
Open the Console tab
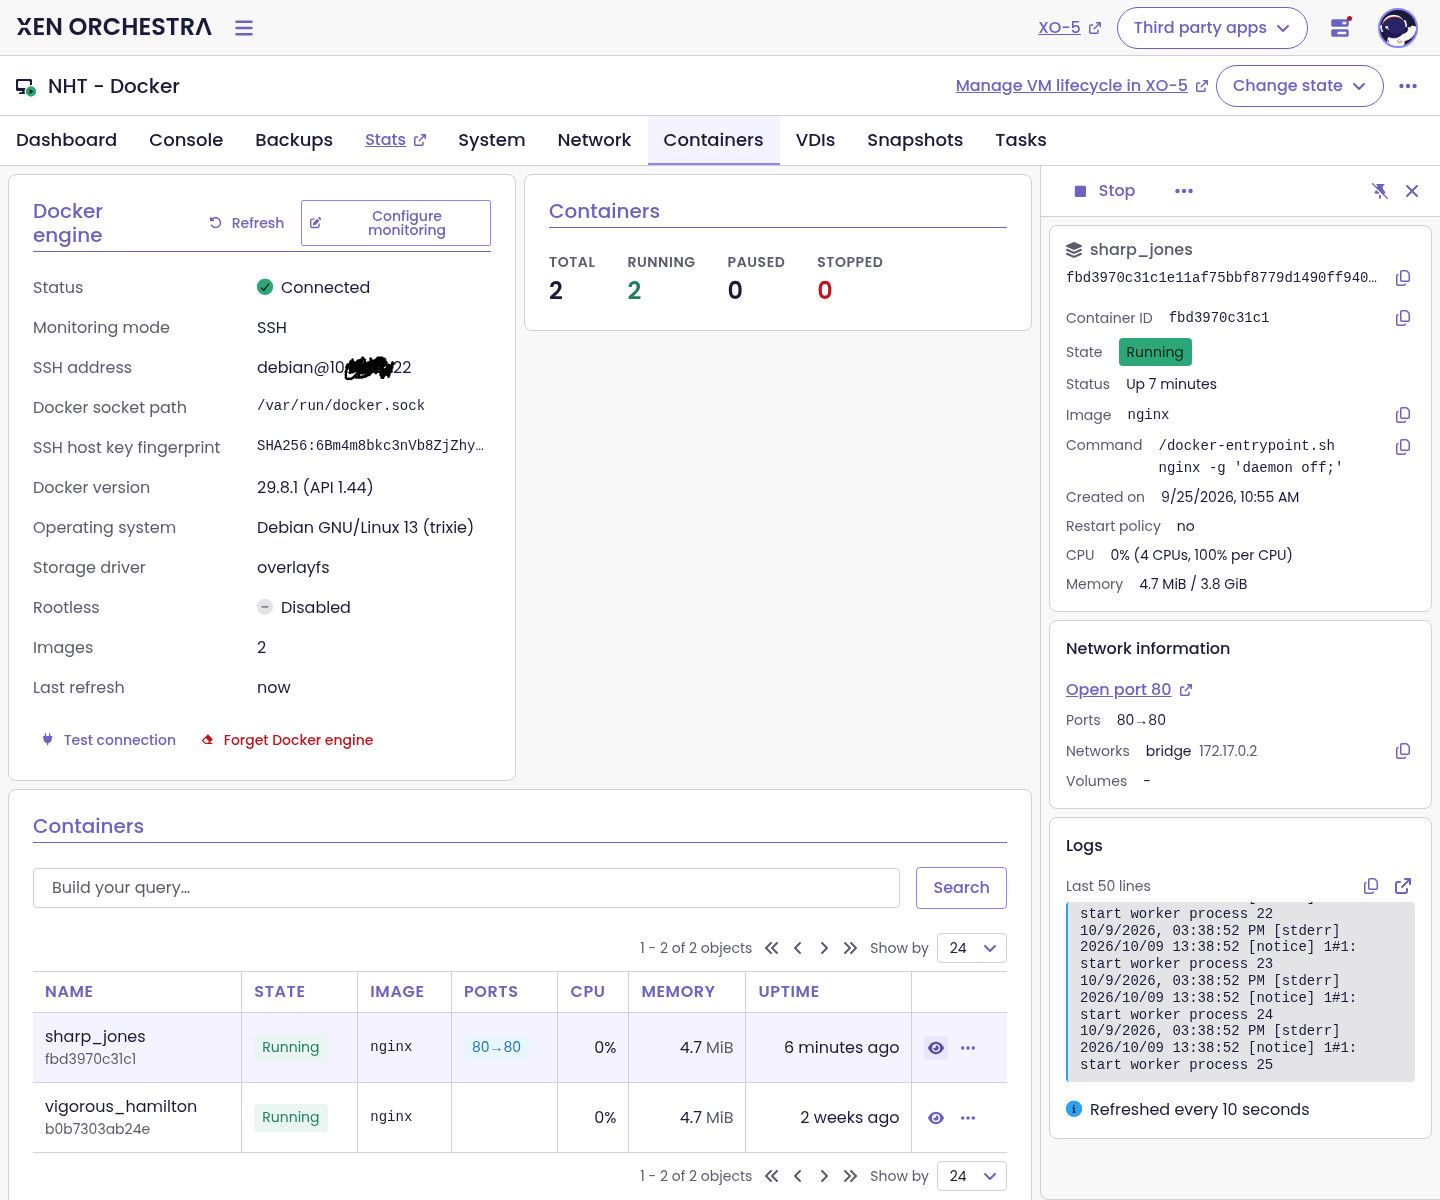[x=186, y=140]
